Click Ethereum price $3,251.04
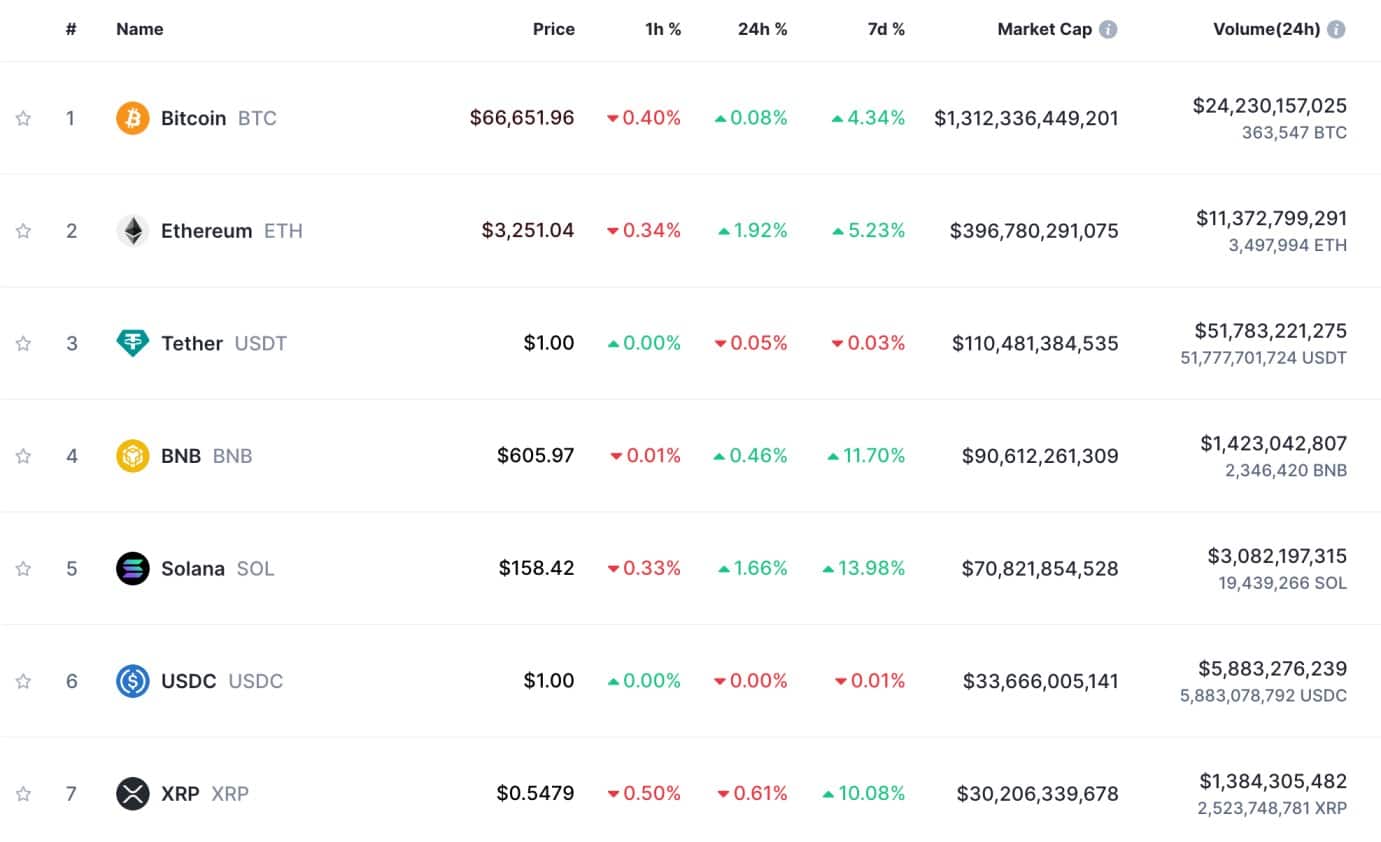 [x=528, y=231]
